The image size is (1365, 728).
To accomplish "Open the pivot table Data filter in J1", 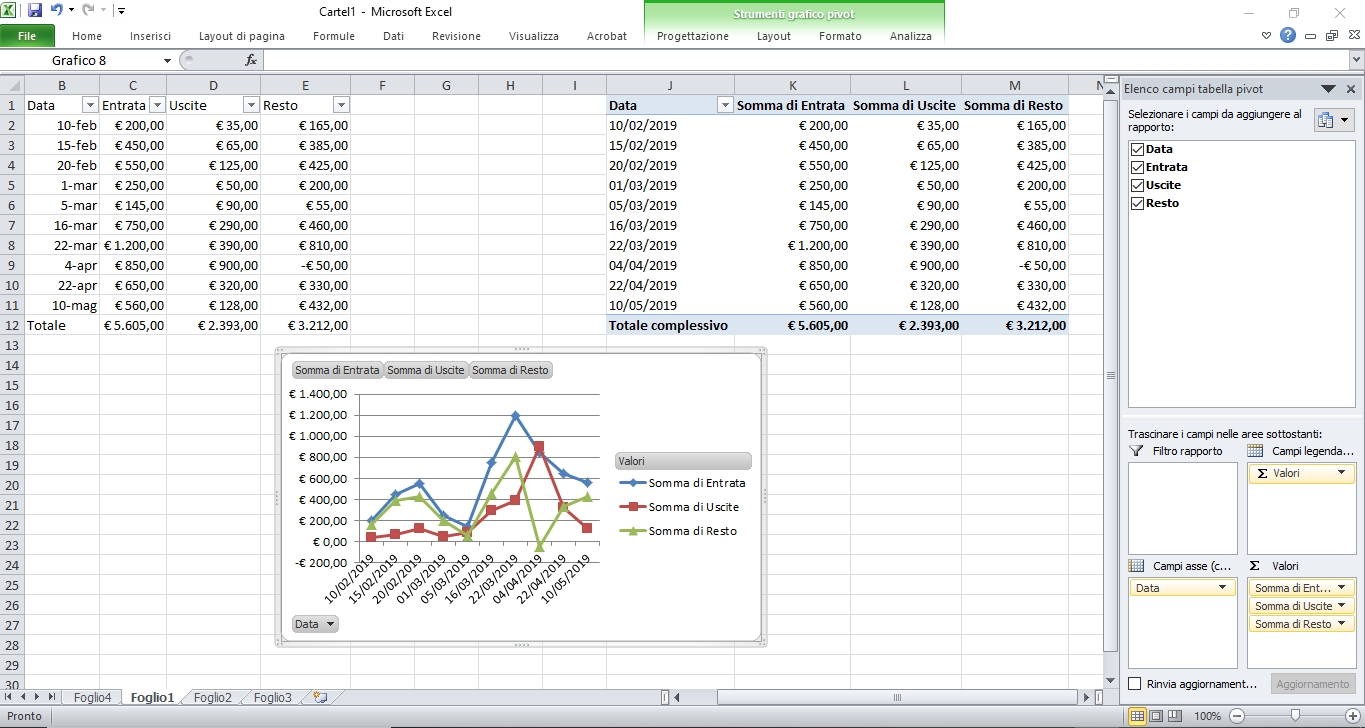I will click(725, 105).
